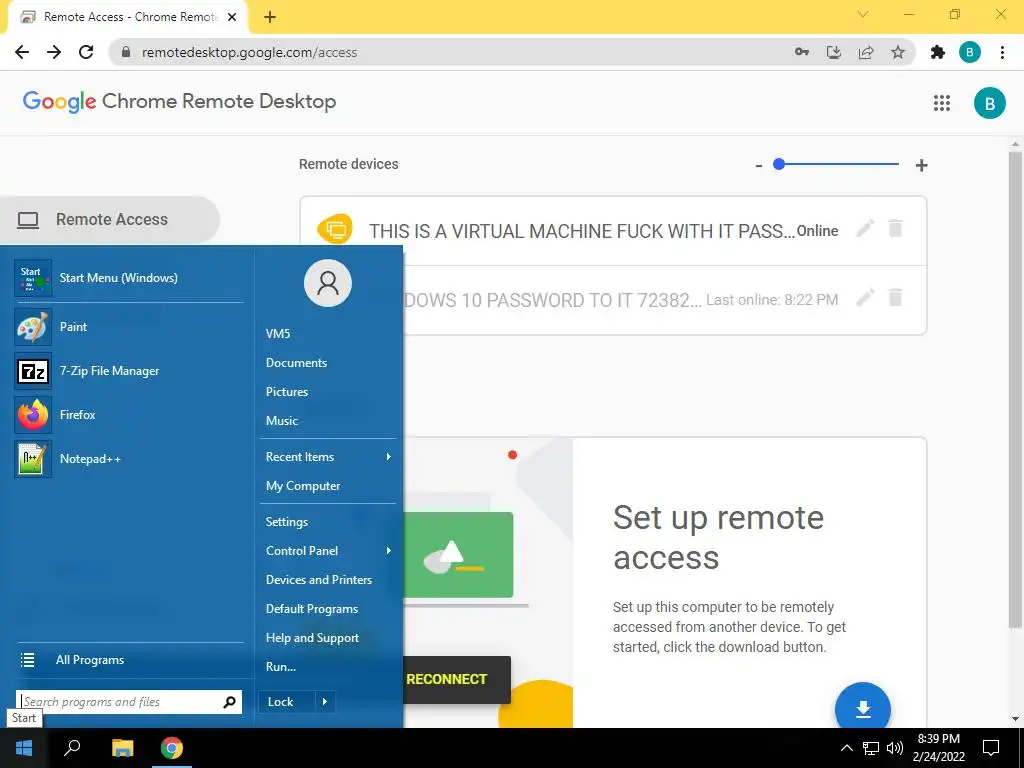Edit the Windows 10 device name

tap(865, 297)
